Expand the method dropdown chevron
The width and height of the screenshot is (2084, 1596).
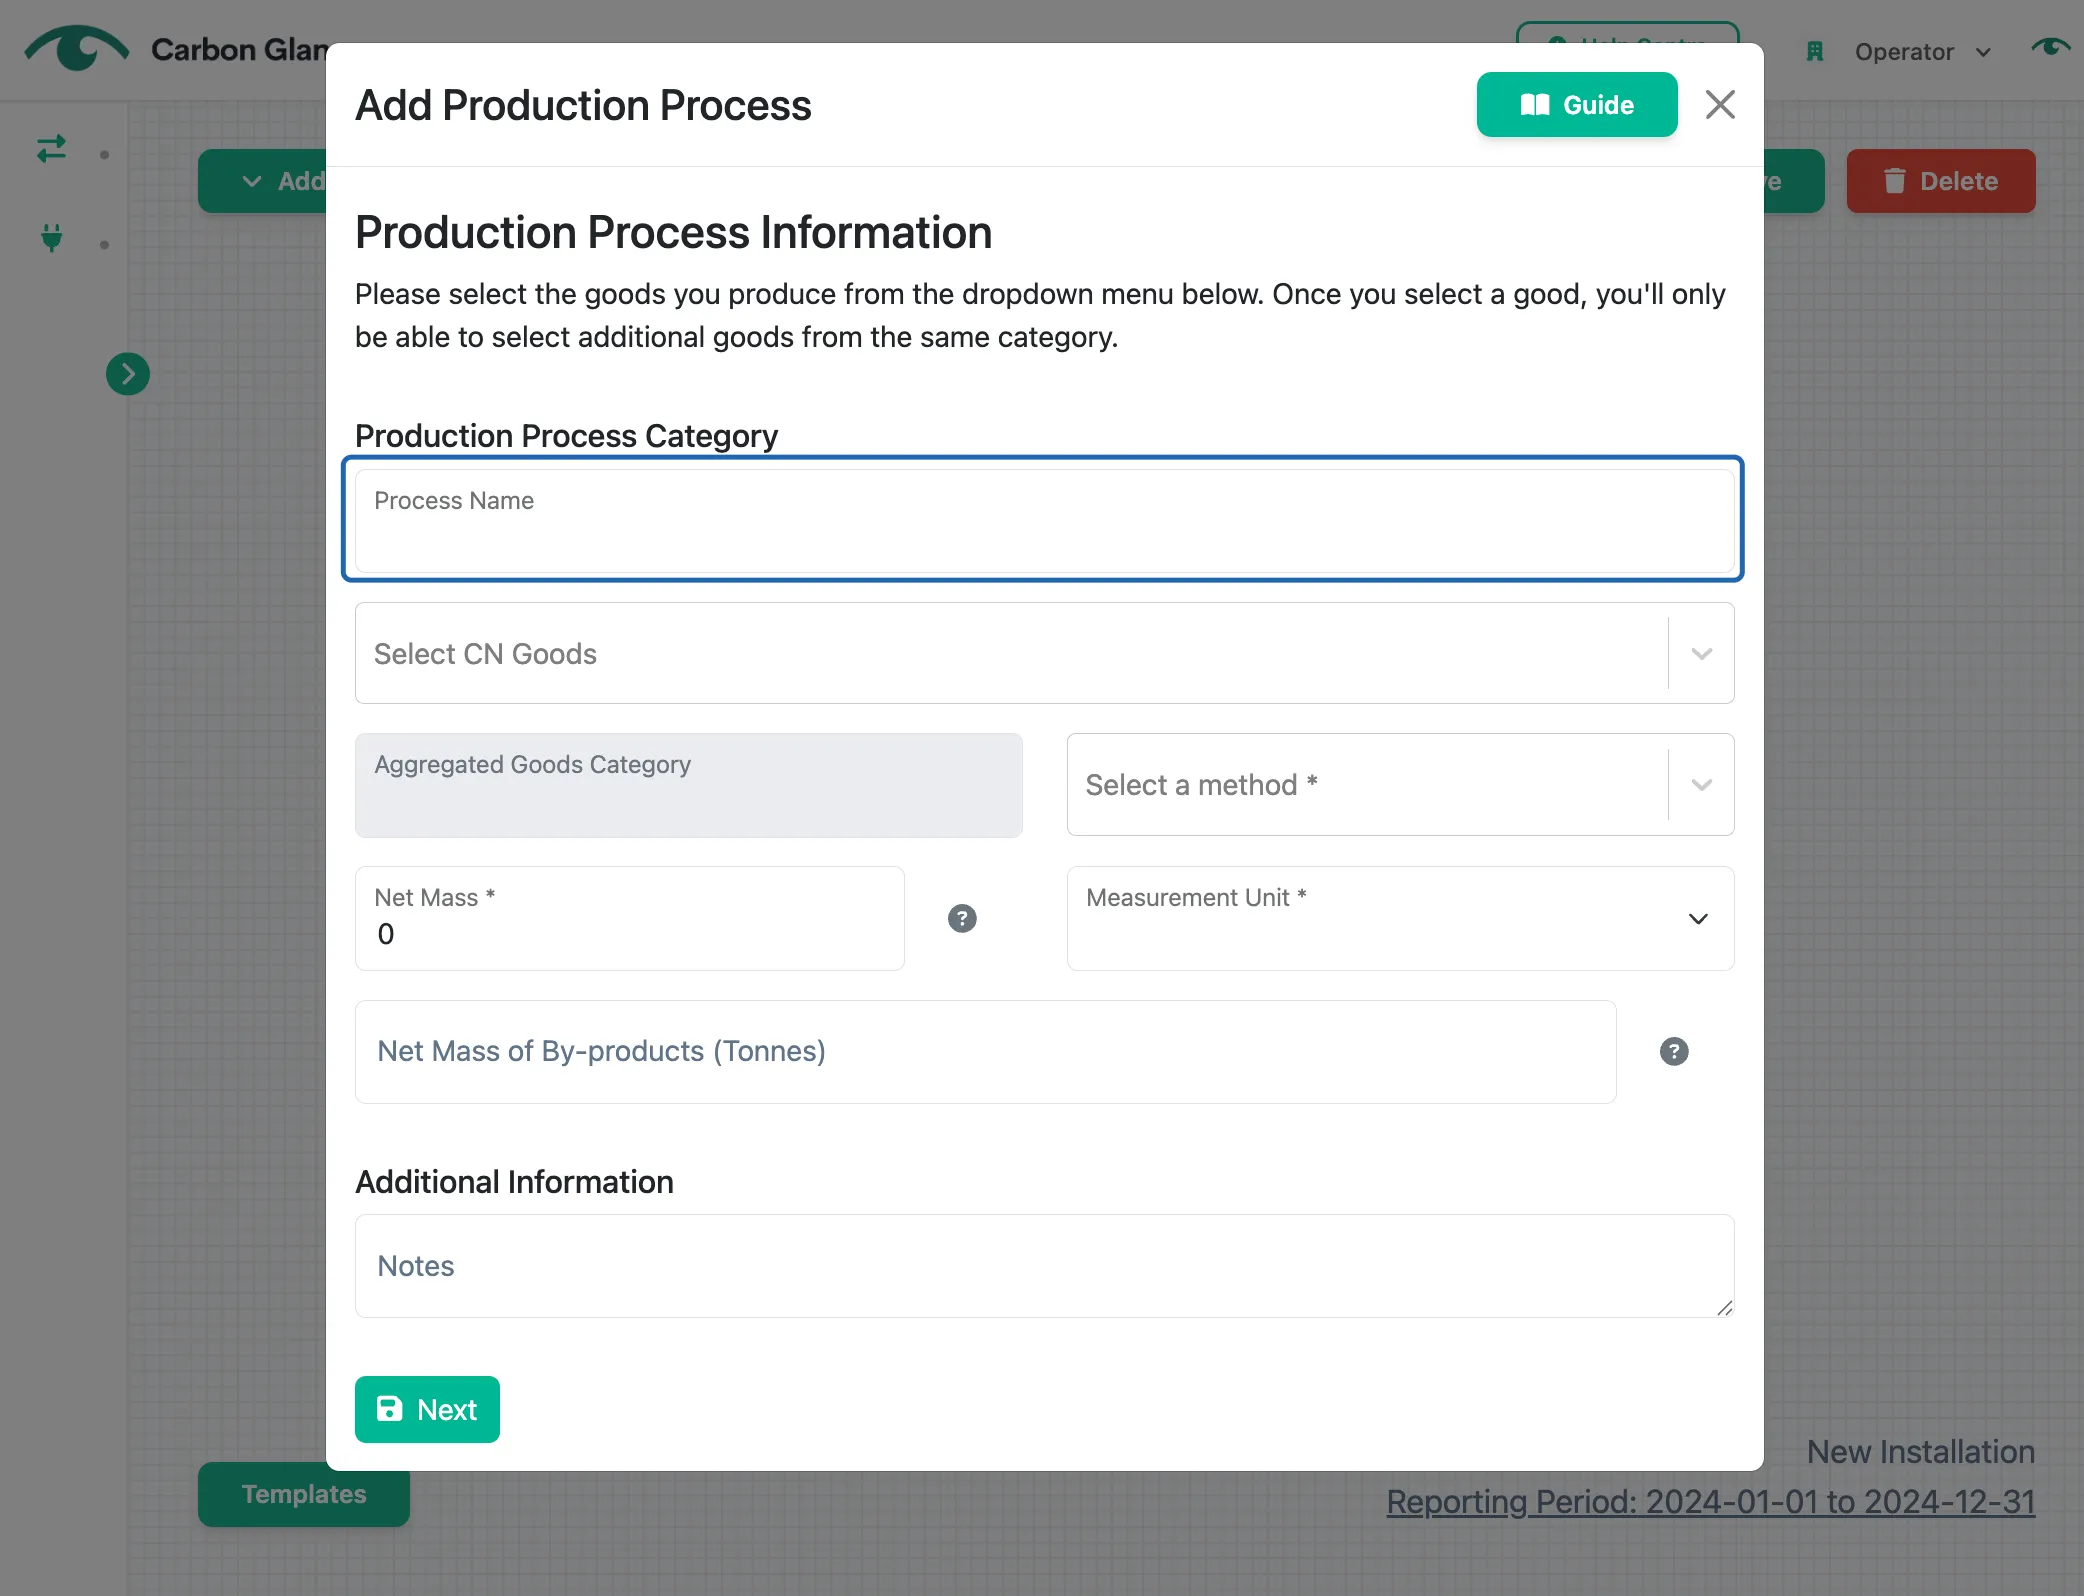(1701, 785)
